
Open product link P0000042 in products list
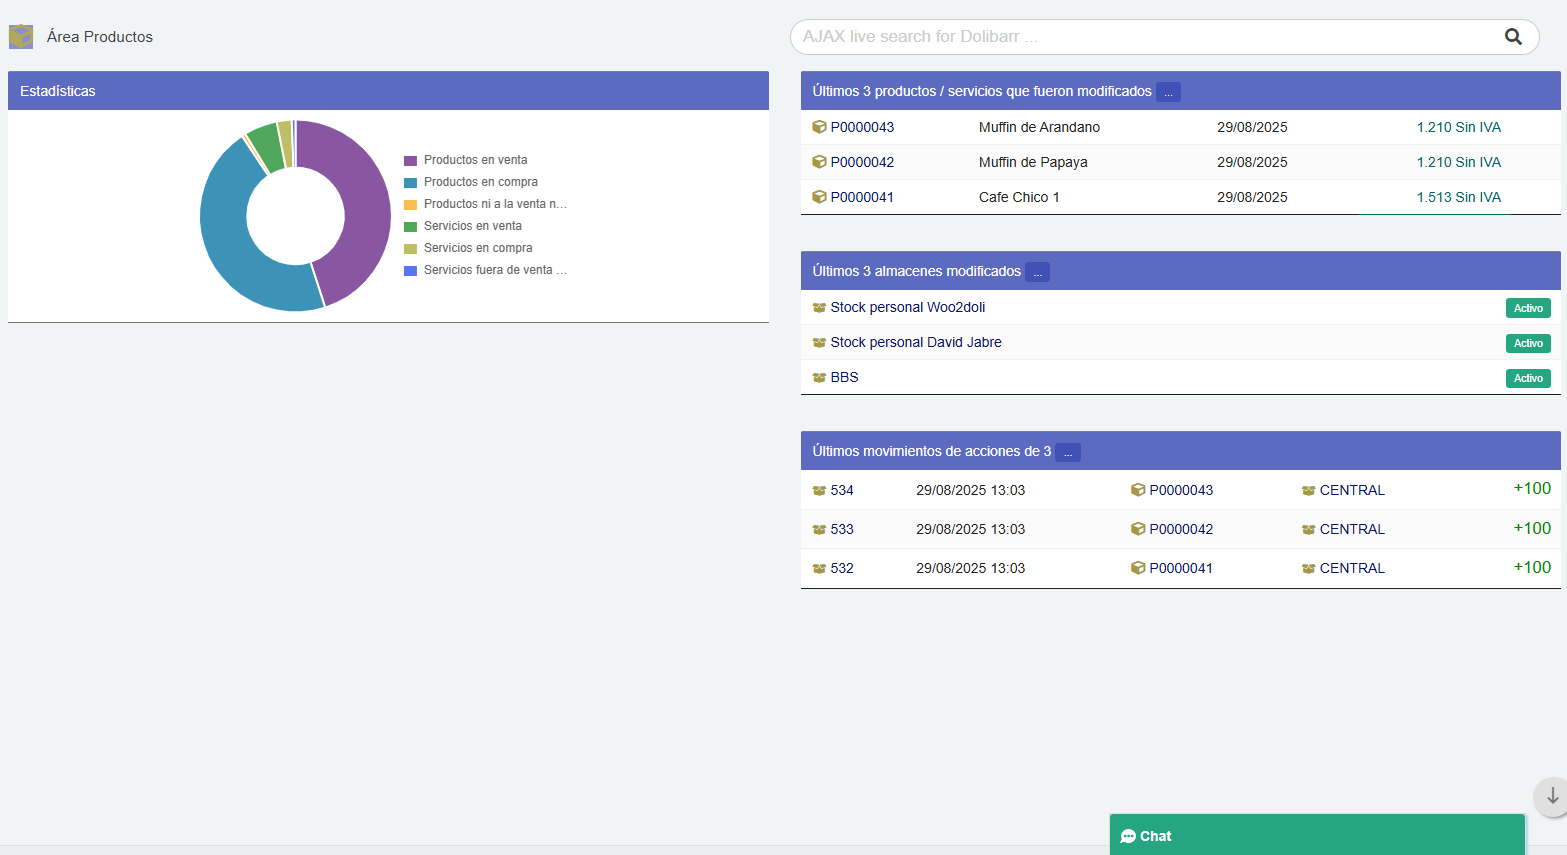pyautogui.click(x=862, y=162)
